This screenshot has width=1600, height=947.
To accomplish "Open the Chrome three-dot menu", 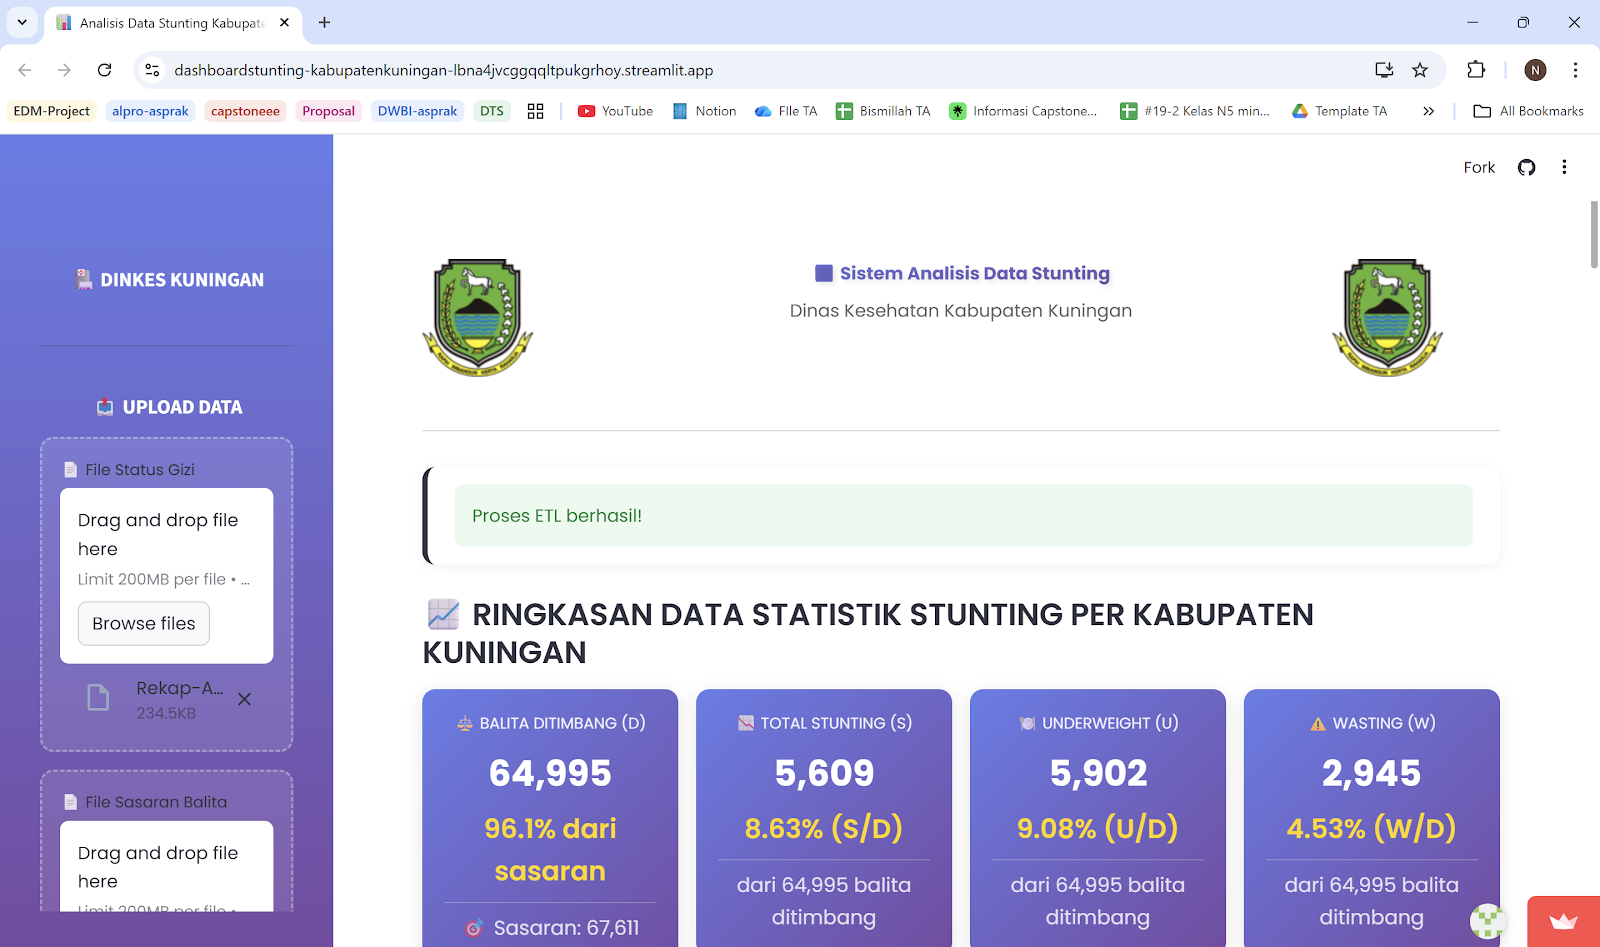I will point(1577,70).
